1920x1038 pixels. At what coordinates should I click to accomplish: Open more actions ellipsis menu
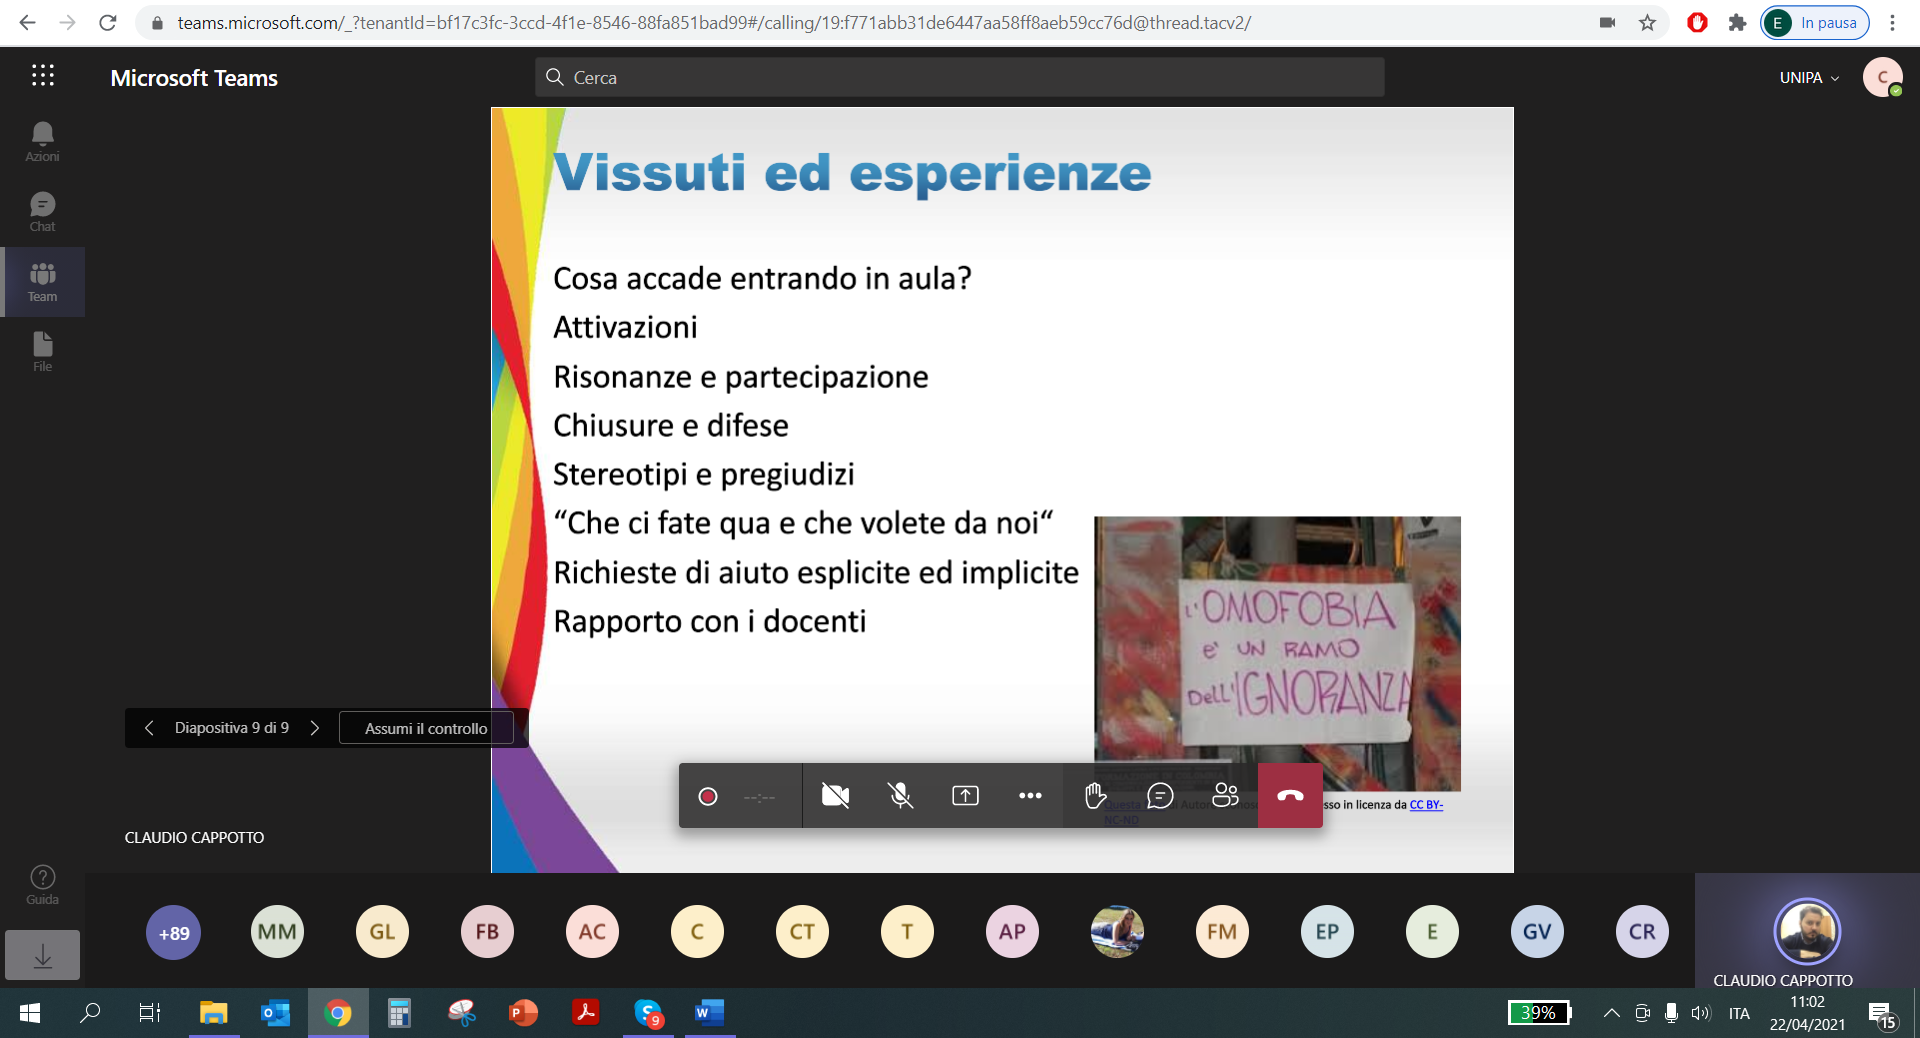pyautogui.click(x=1030, y=796)
